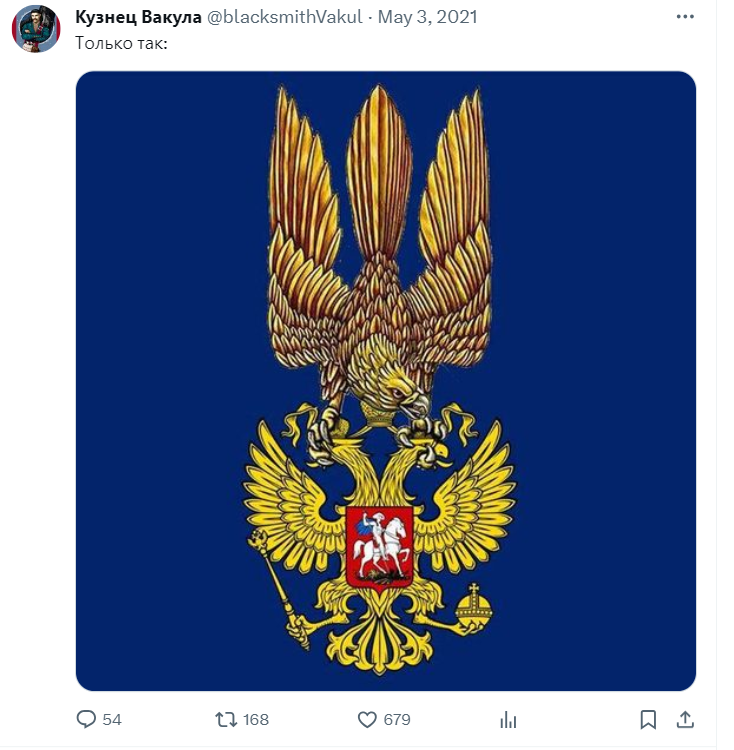Open the three-dot more options menu
This screenshot has width=734, height=750.
click(x=685, y=17)
